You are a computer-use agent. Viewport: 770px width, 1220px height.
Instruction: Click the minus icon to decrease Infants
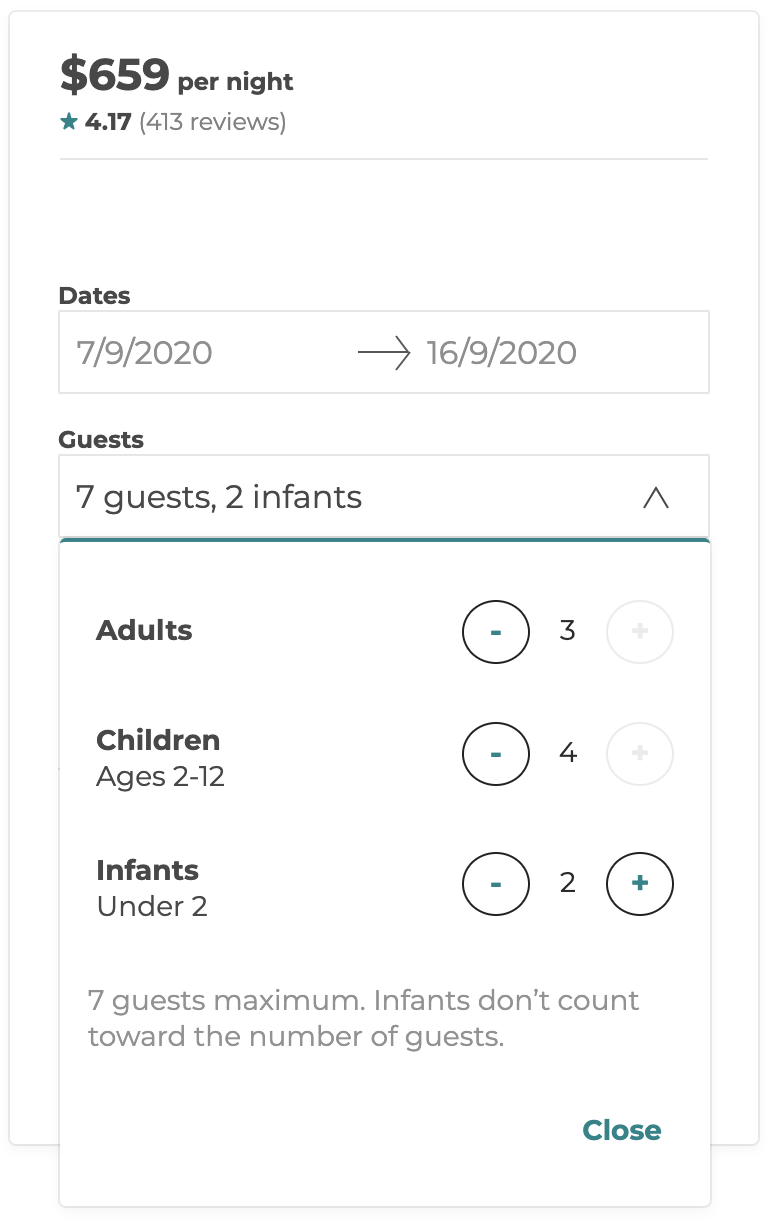tap(495, 884)
